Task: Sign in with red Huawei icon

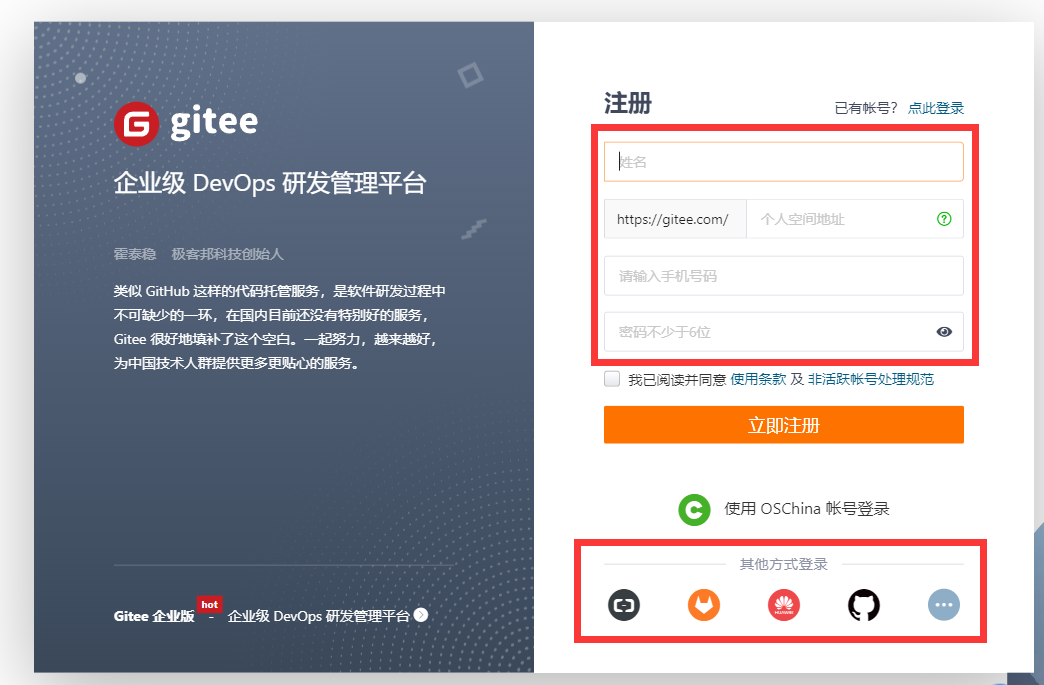Action: pos(784,605)
